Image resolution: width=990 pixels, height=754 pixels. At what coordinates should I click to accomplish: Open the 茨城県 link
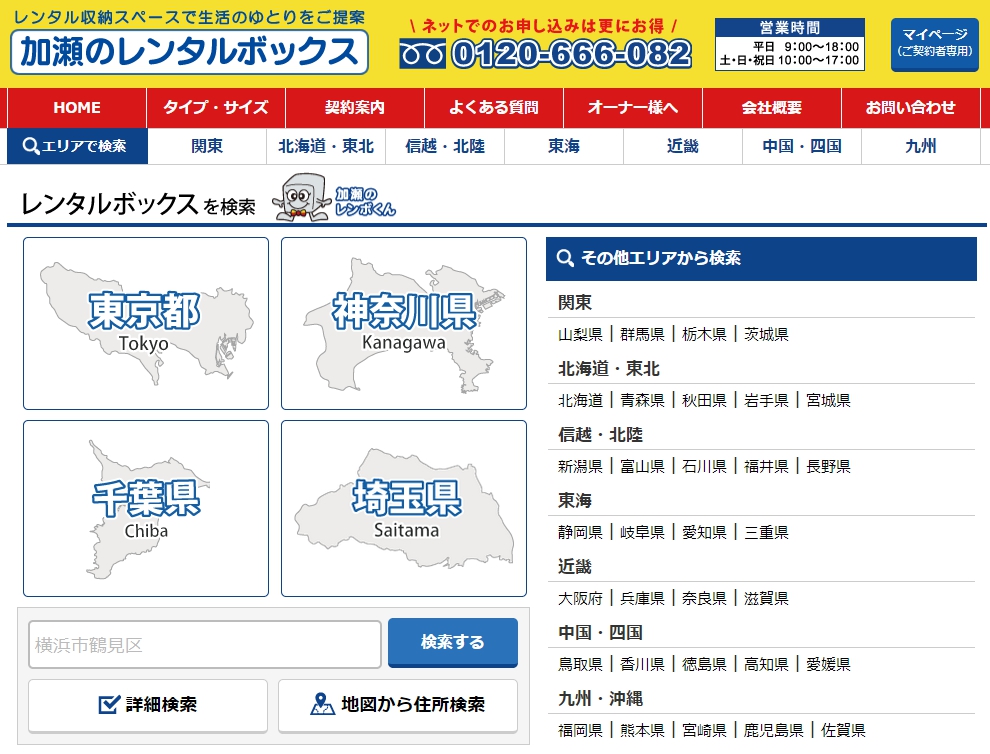tap(766, 335)
